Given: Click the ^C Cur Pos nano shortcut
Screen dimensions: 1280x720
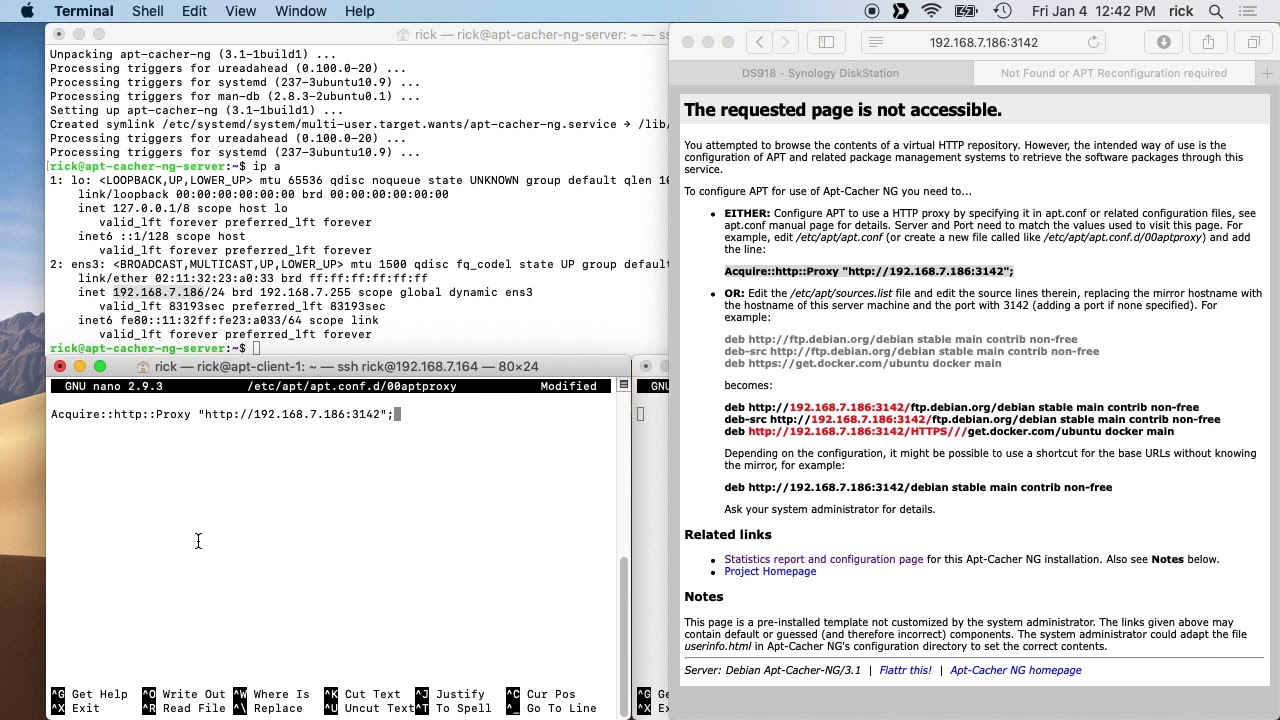Looking at the screenshot, I should click(x=541, y=694).
